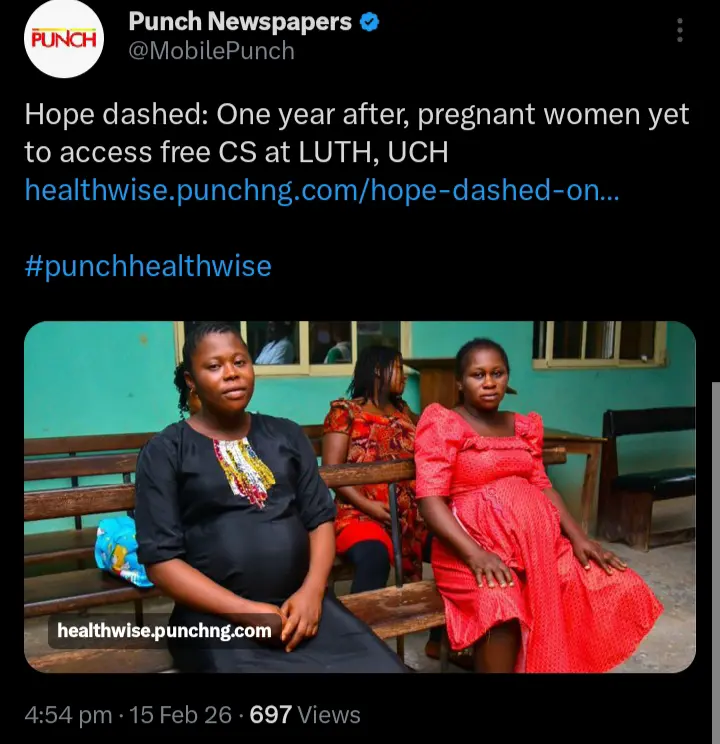This screenshot has height=744, width=720.
Task: Open the Punch profile avatar logo
Action: (64, 39)
